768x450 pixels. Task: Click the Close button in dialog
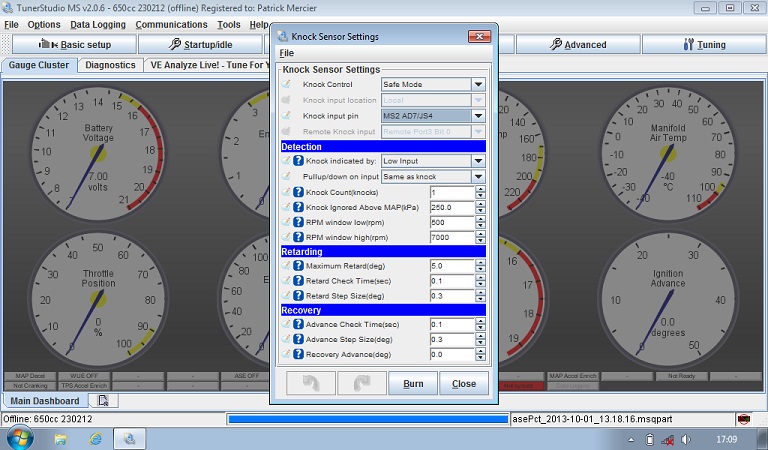pos(463,383)
